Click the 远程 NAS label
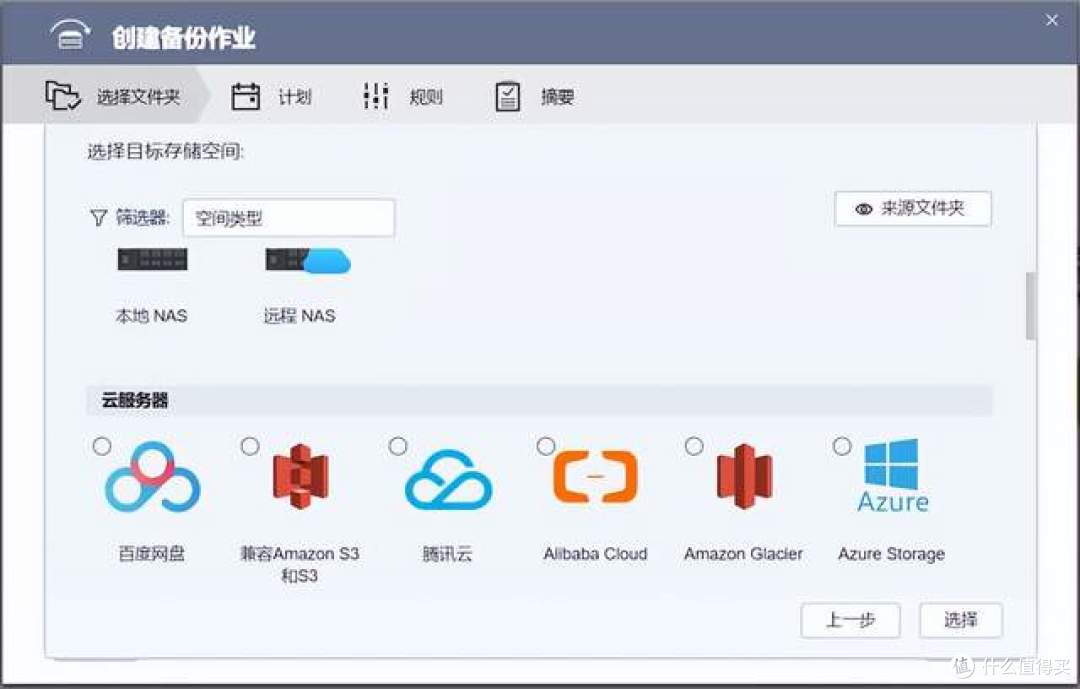 click(300, 316)
